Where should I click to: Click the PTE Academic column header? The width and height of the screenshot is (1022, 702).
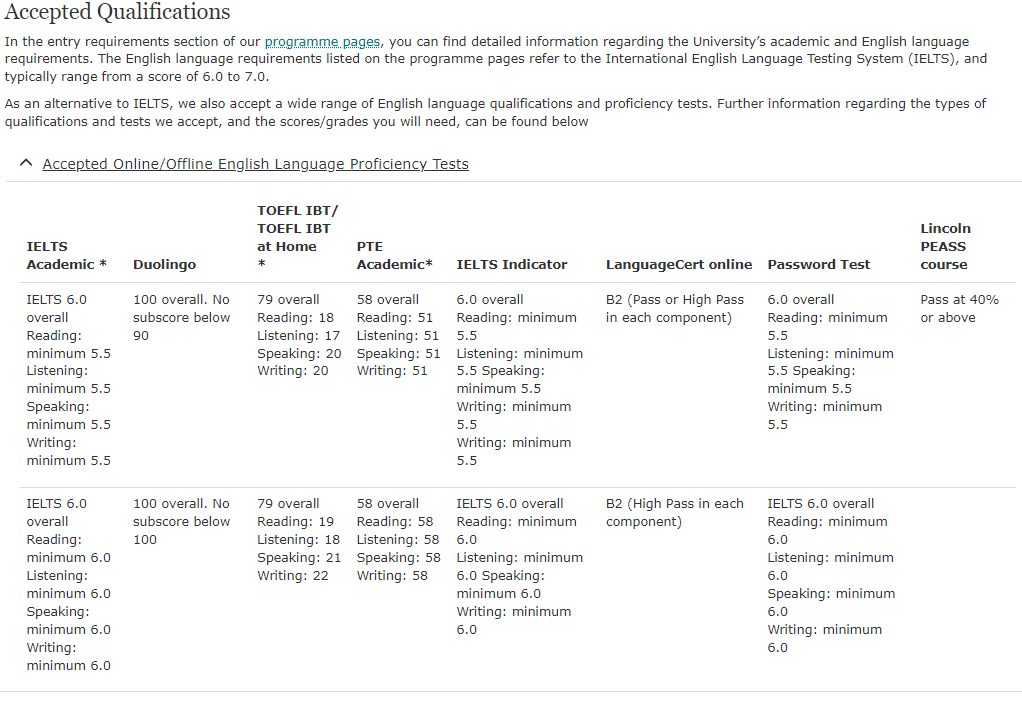[394, 255]
